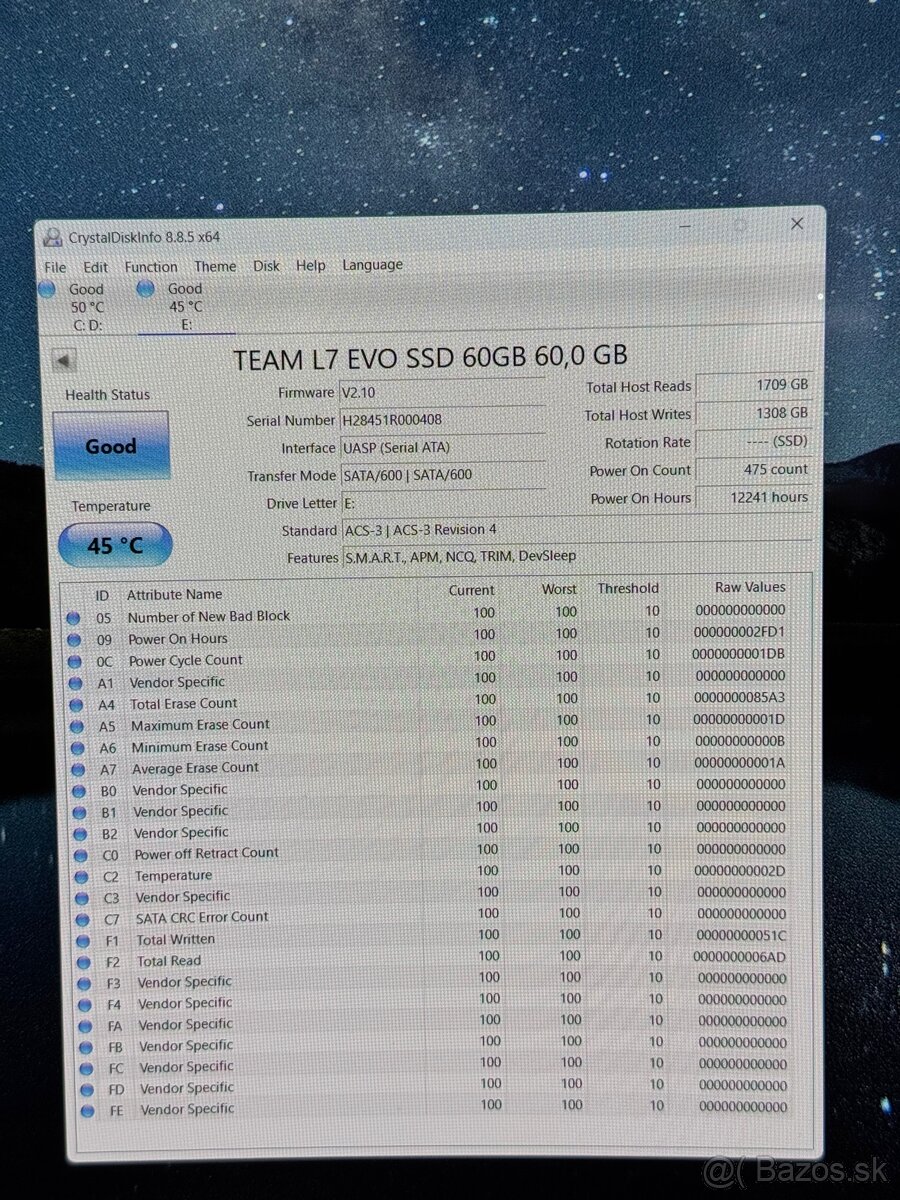Click the Attribute Name column header
The width and height of the screenshot is (900, 1200).
(x=174, y=594)
